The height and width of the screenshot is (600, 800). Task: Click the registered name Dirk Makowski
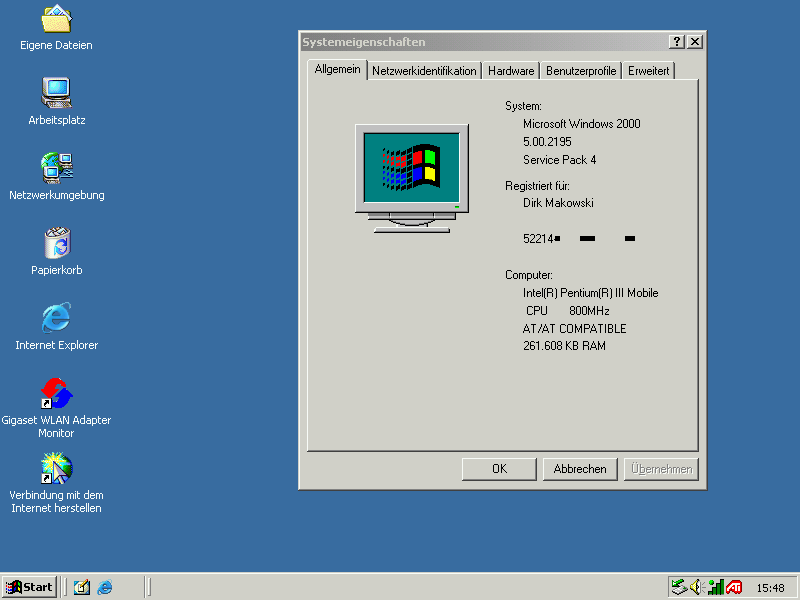(x=558, y=203)
